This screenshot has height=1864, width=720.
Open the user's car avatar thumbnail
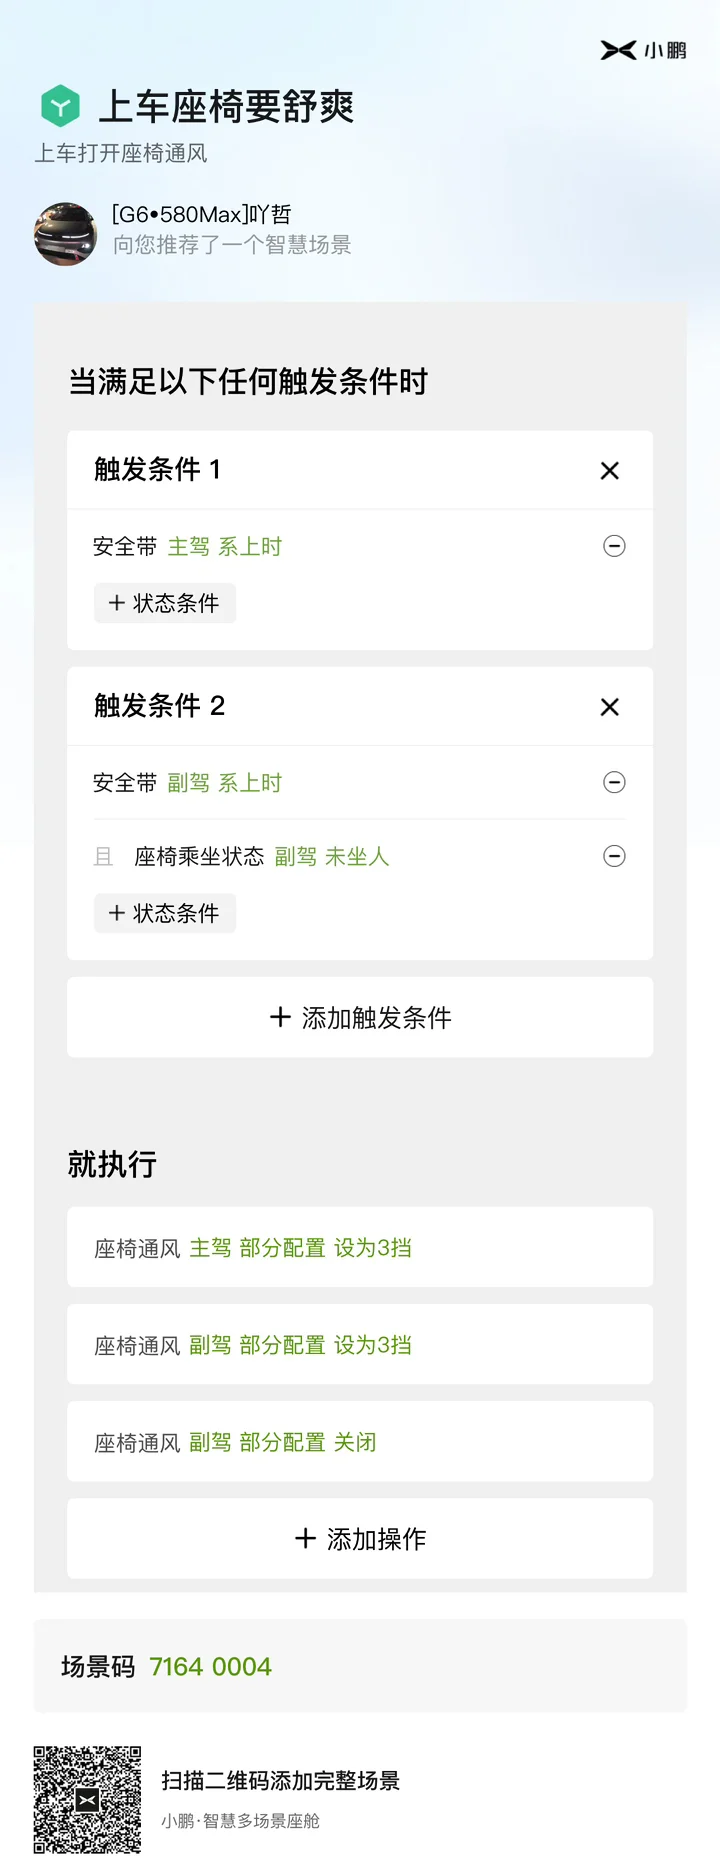click(66, 234)
